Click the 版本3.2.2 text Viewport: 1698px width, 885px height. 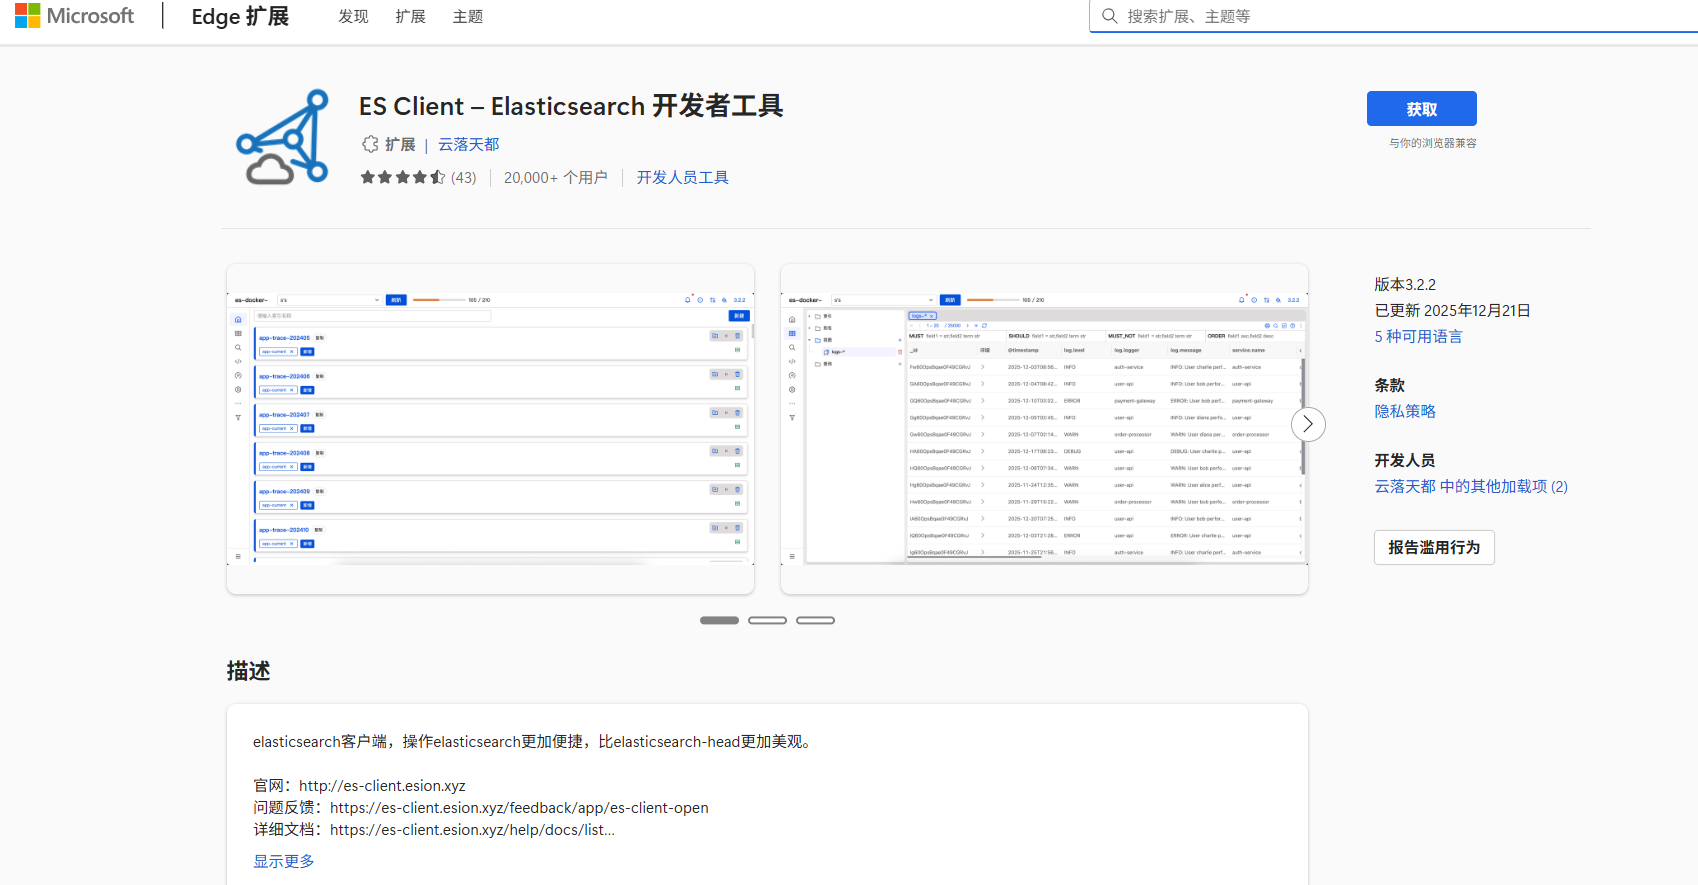(1405, 284)
